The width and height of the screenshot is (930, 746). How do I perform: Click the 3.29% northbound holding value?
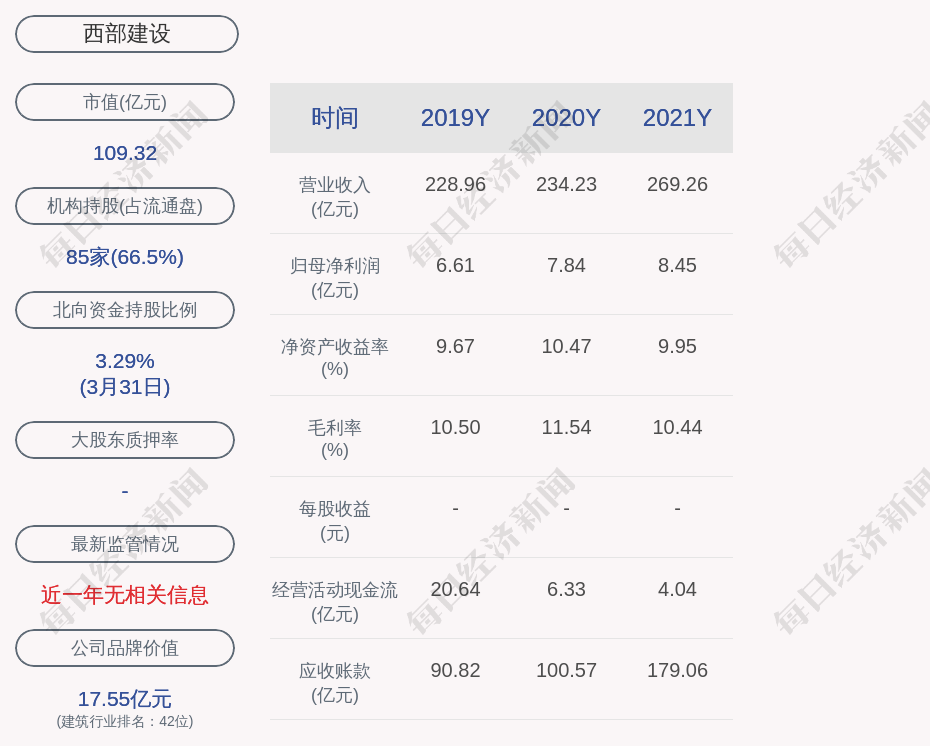coord(125,361)
